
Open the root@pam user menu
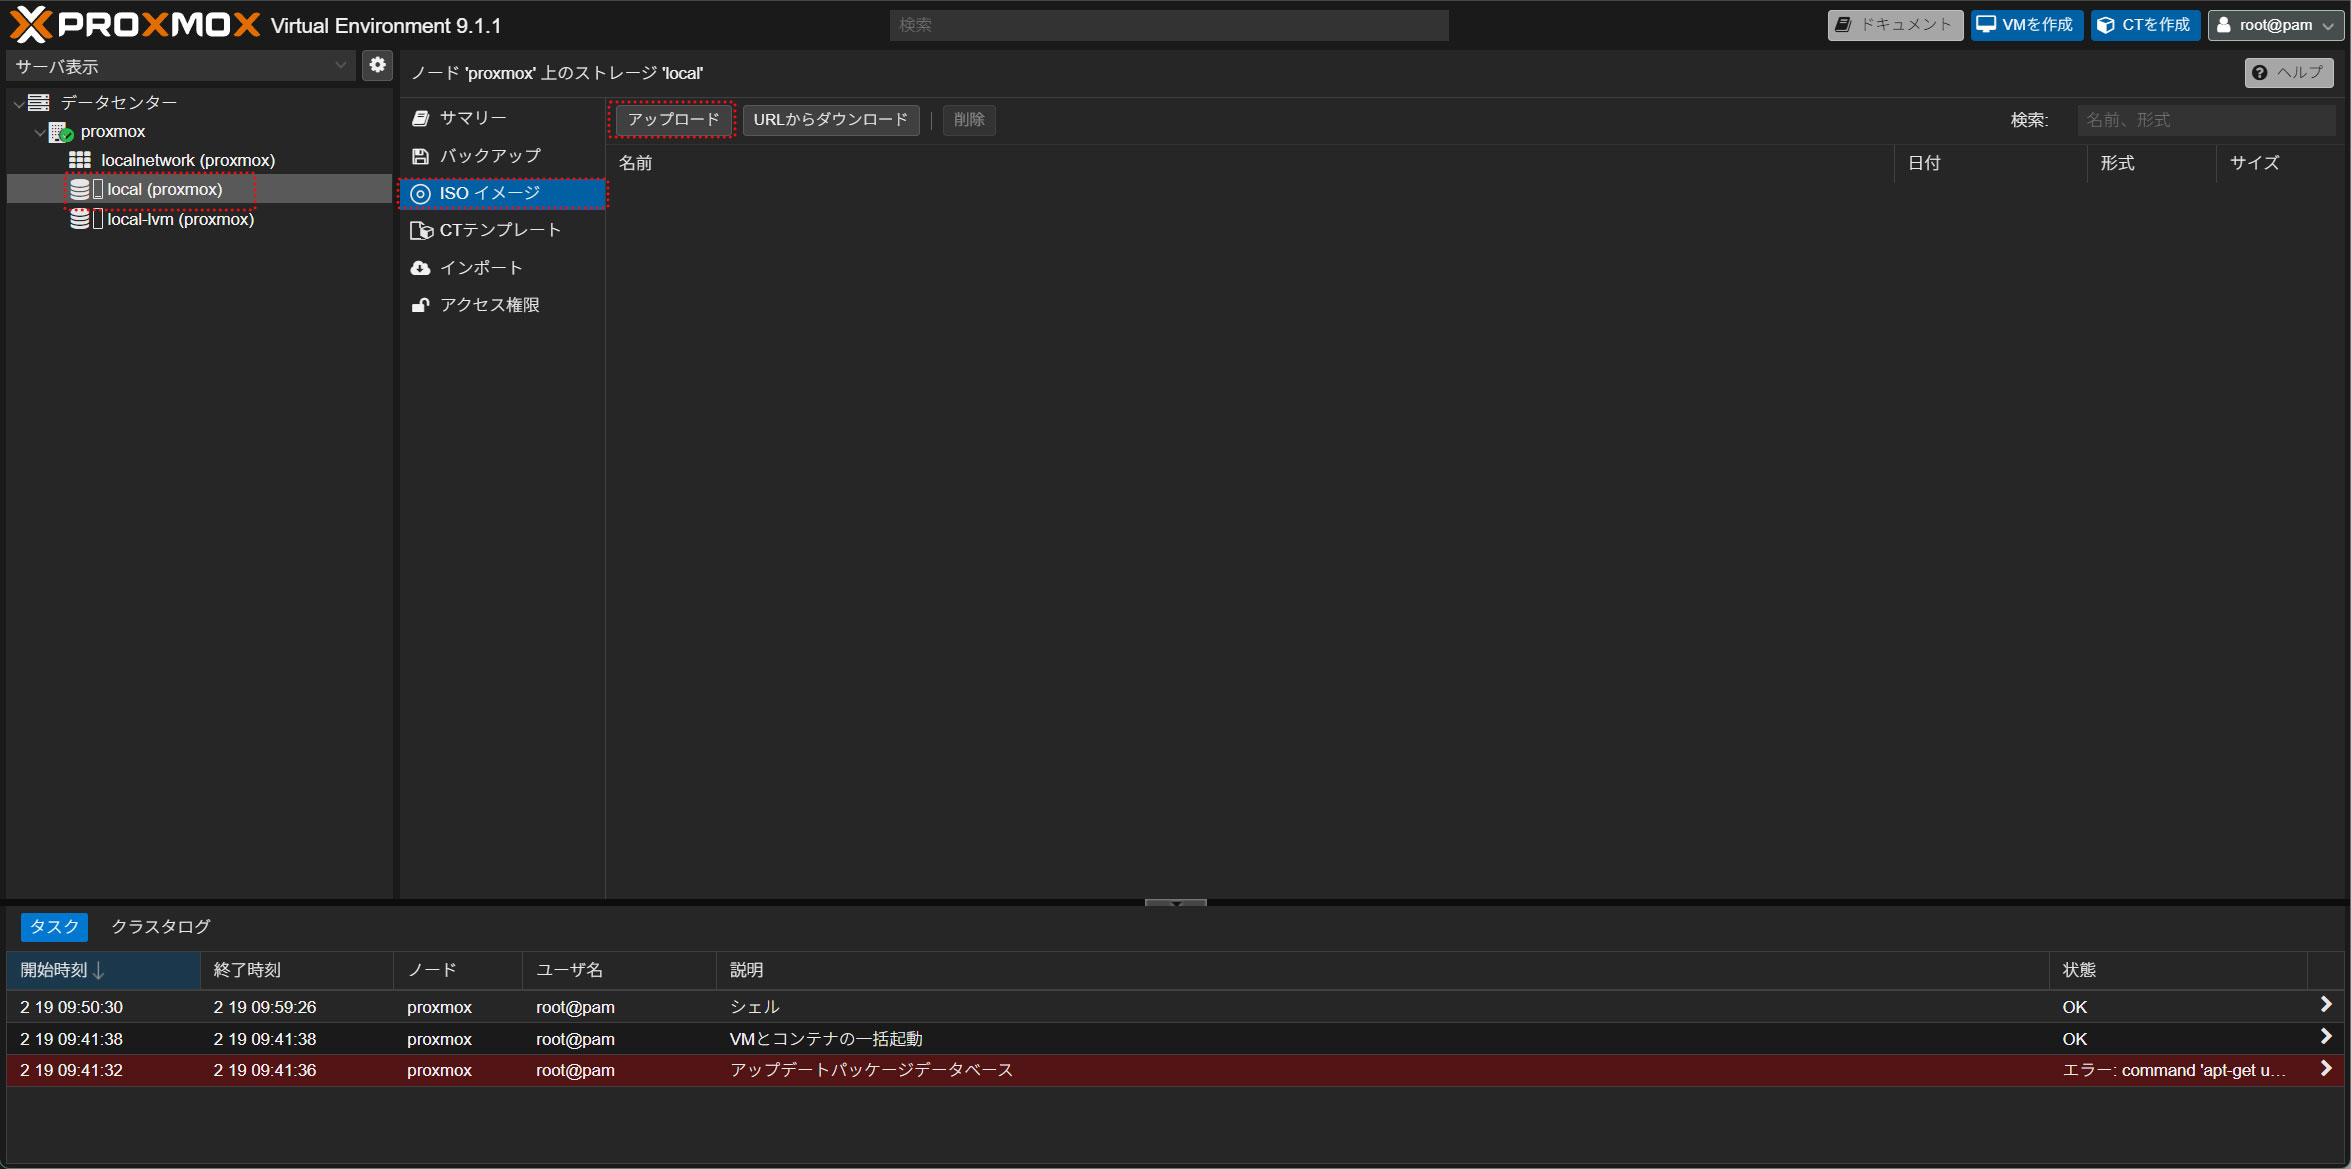pos(2275,25)
